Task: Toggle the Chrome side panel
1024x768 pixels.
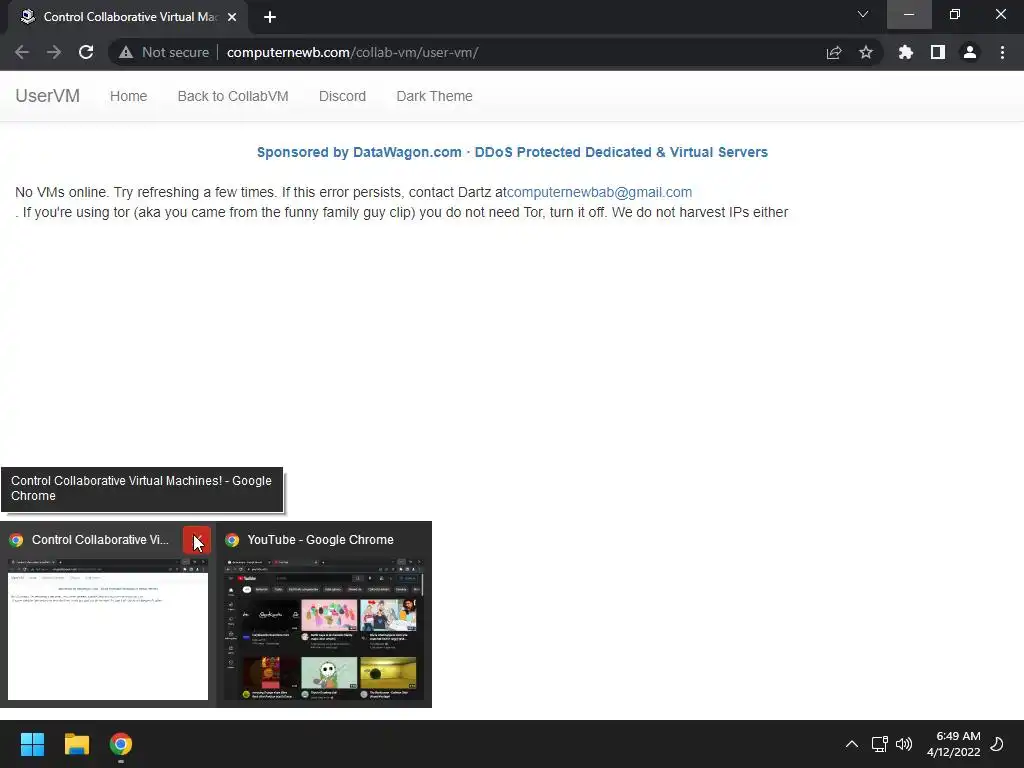Action: point(938,52)
